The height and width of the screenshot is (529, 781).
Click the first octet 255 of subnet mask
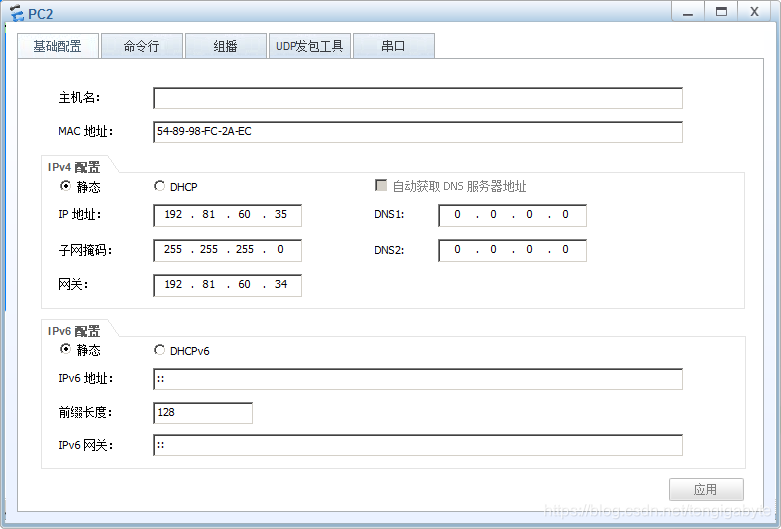pyautogui.click(x=173, y=250)
